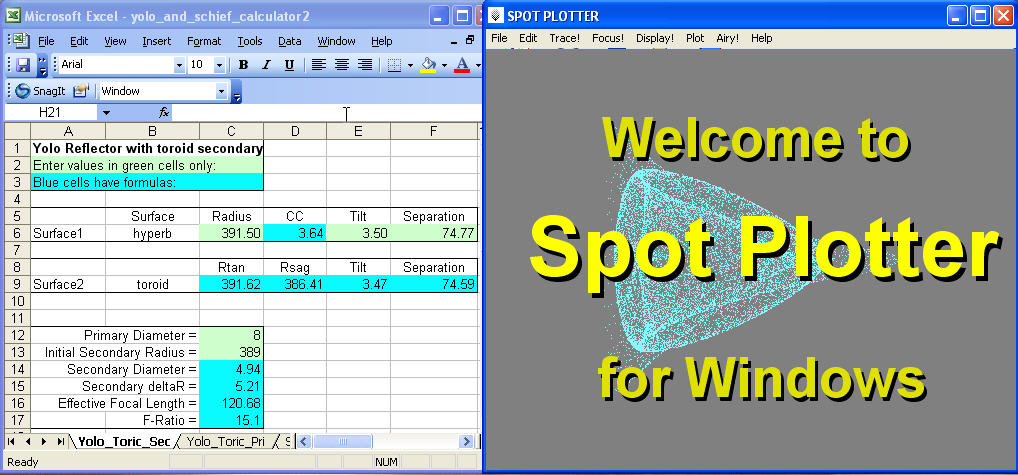Open Spot Plotter File menu
This screenshot has height=475, width=1018.
[x=499, y=38]
